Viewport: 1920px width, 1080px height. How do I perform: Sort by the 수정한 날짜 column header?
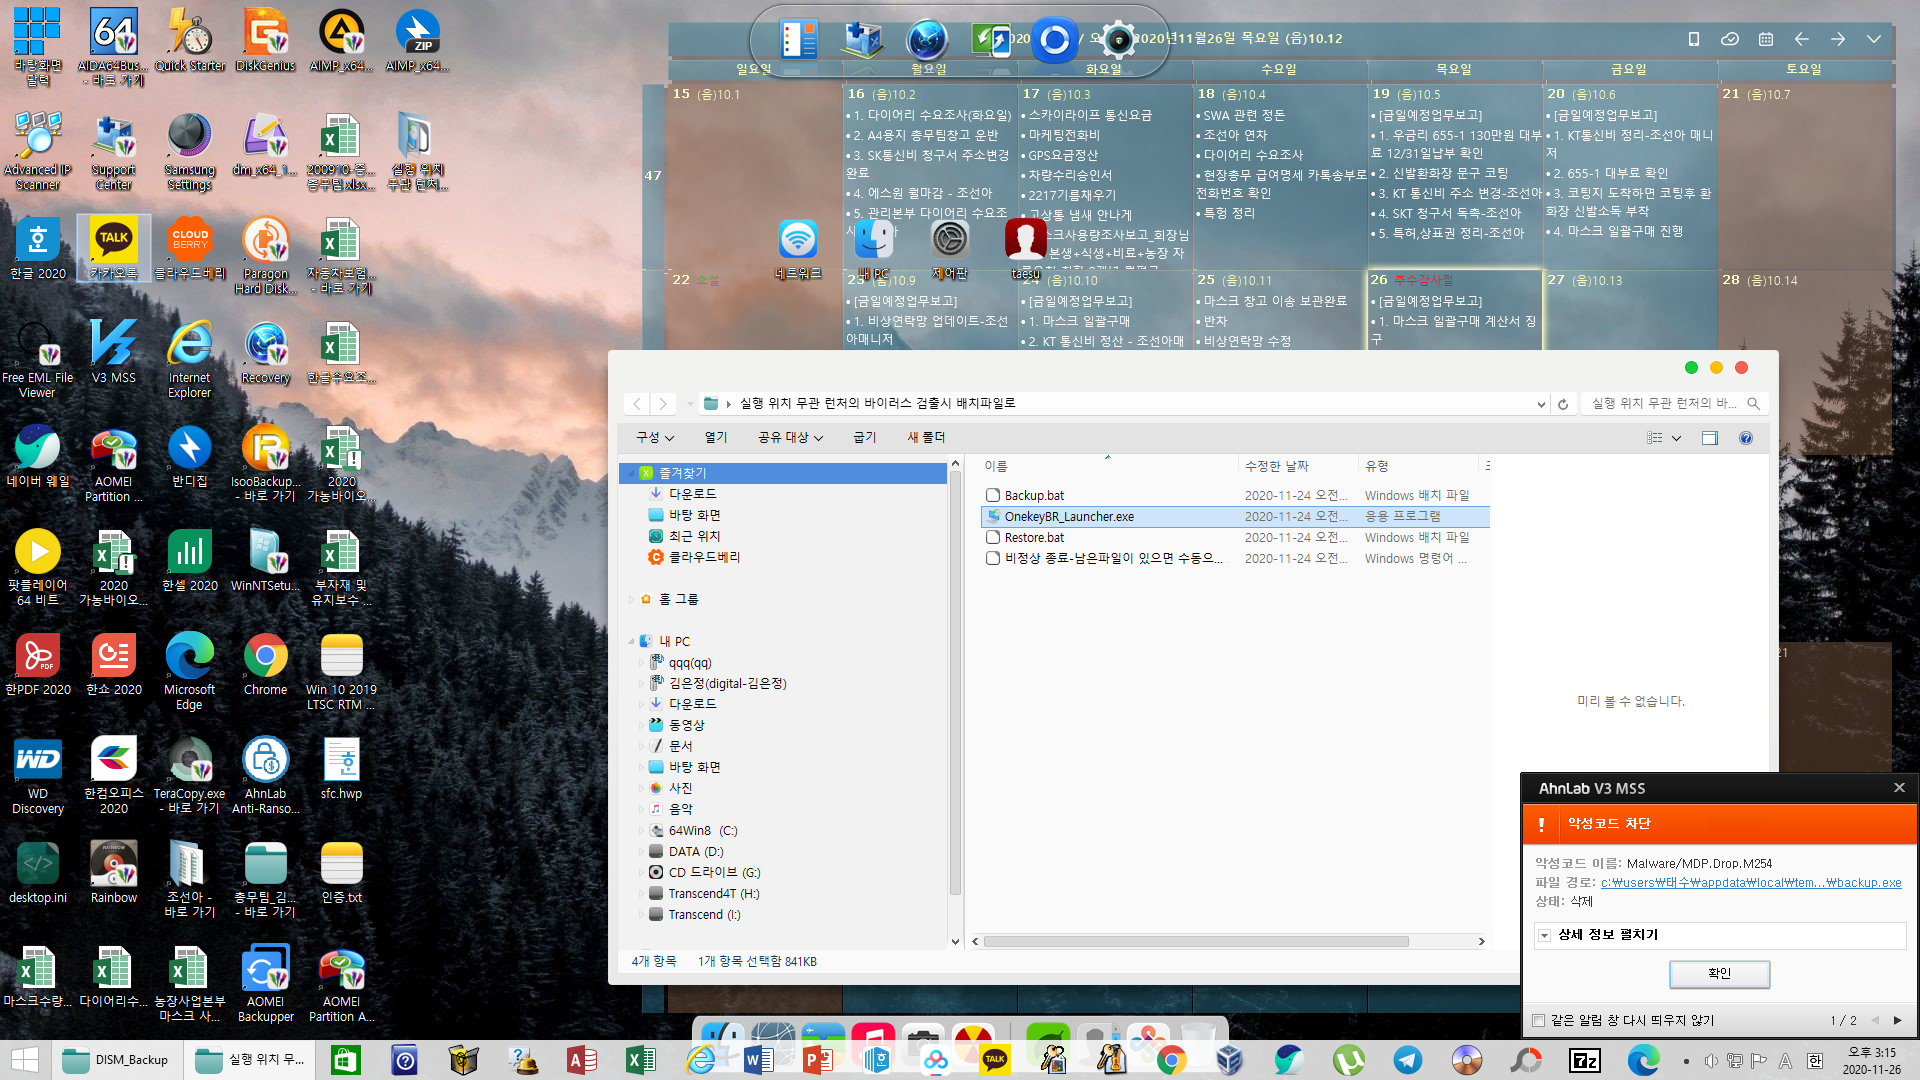coord(1298,467)
